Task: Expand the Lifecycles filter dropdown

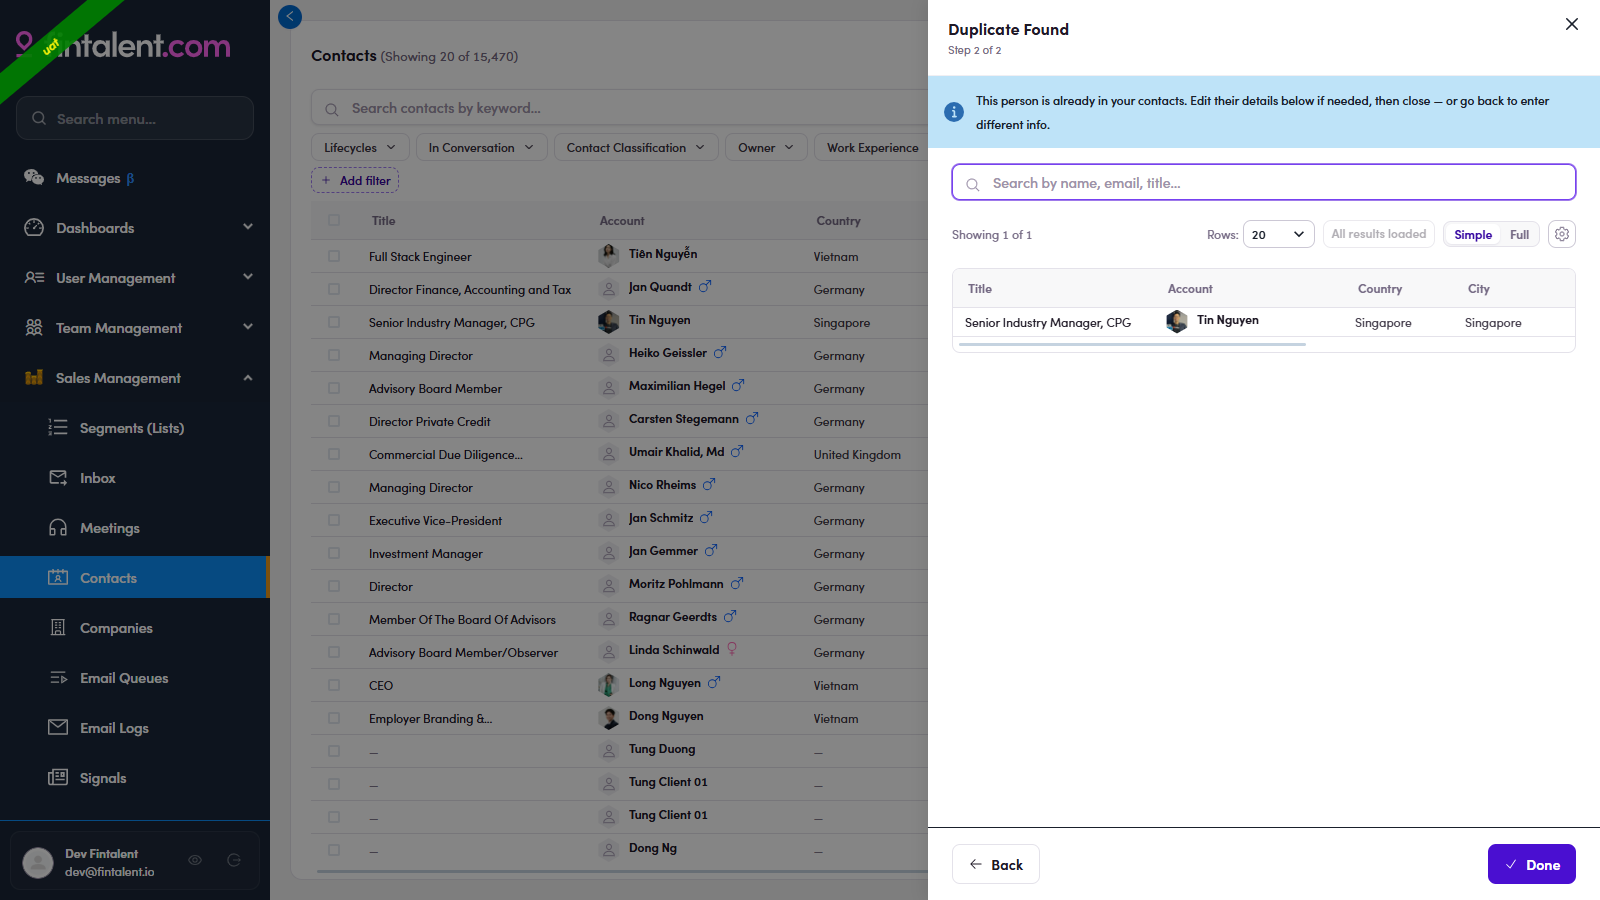Action: (x=360, y=147)
